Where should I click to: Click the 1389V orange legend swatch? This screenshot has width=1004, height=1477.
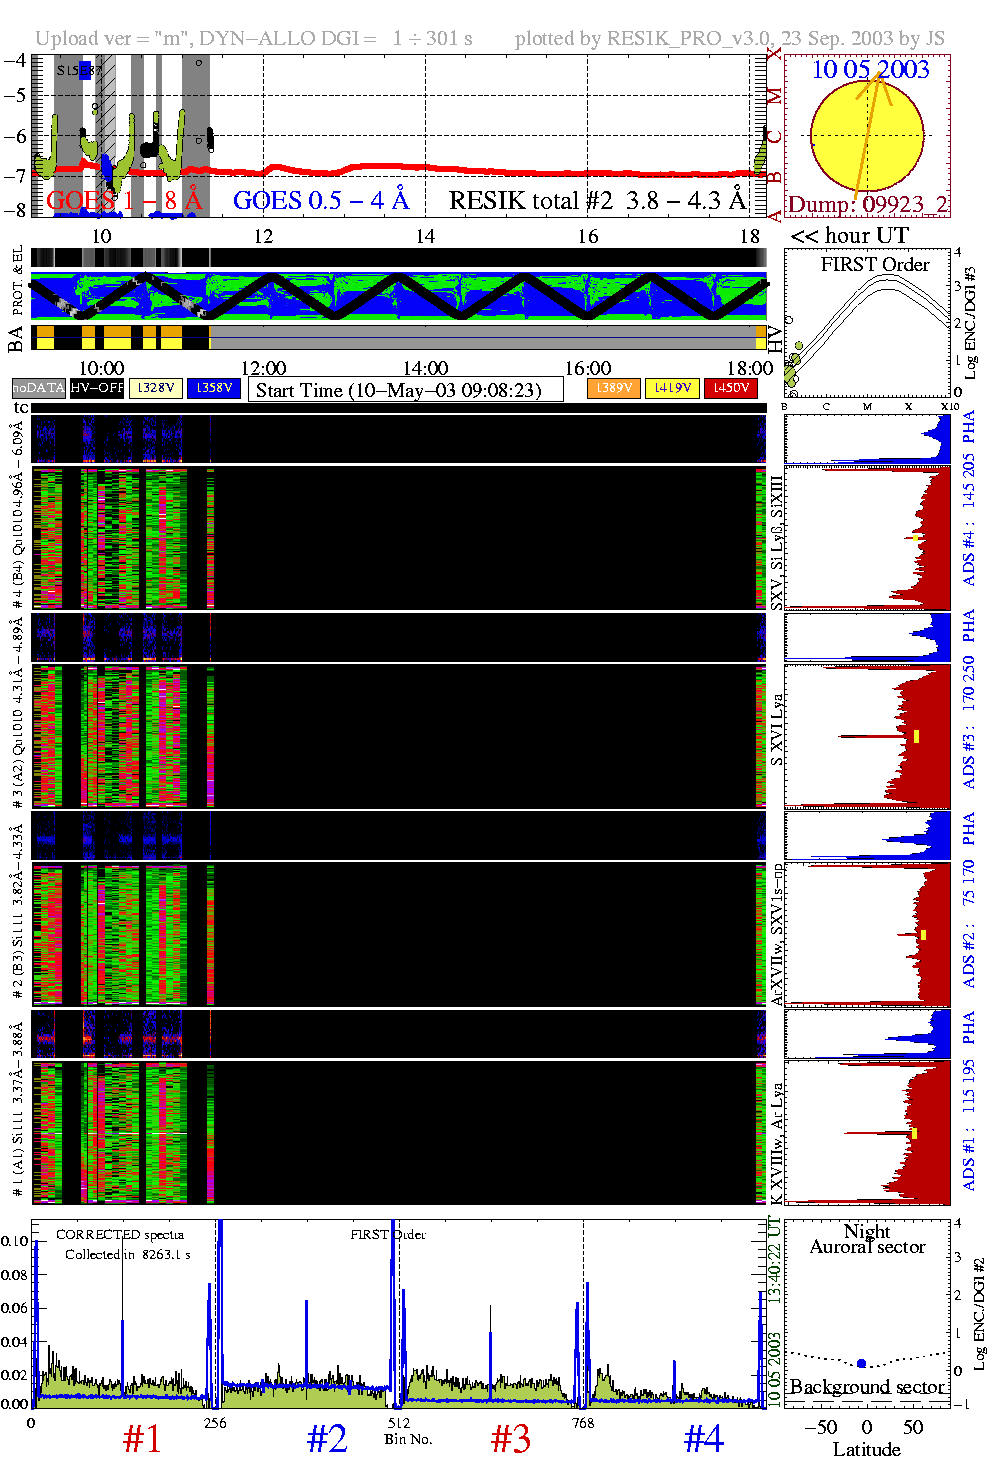pyautogui.click(x=613, y=388)
